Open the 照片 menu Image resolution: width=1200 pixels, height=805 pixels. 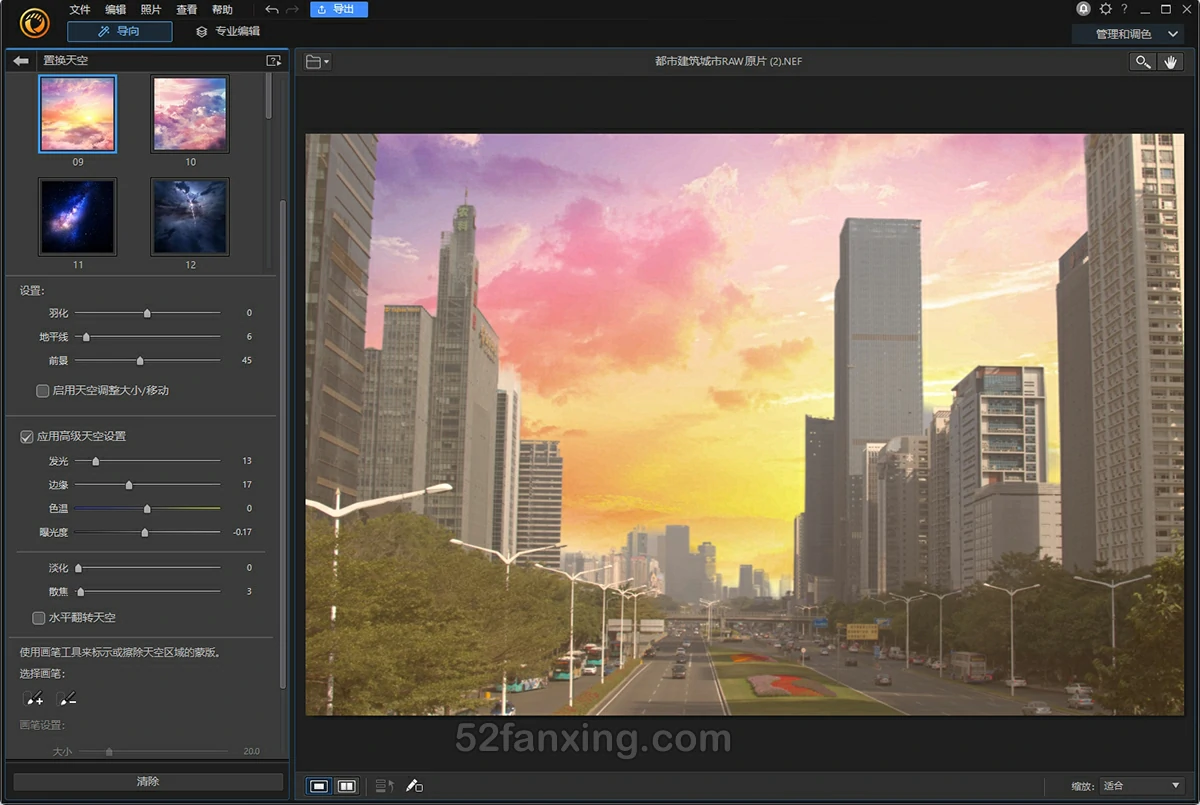151,9
